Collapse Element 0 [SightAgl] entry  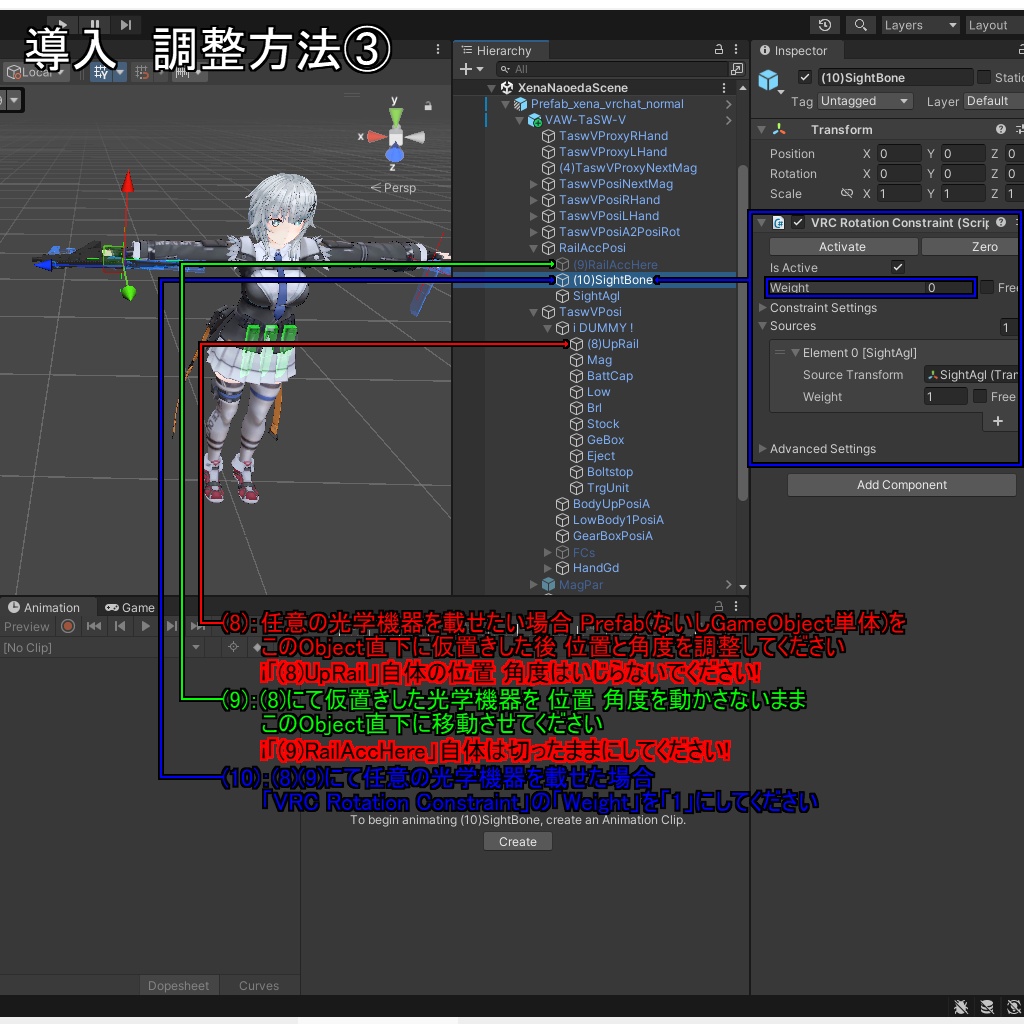tap(795, 353)
